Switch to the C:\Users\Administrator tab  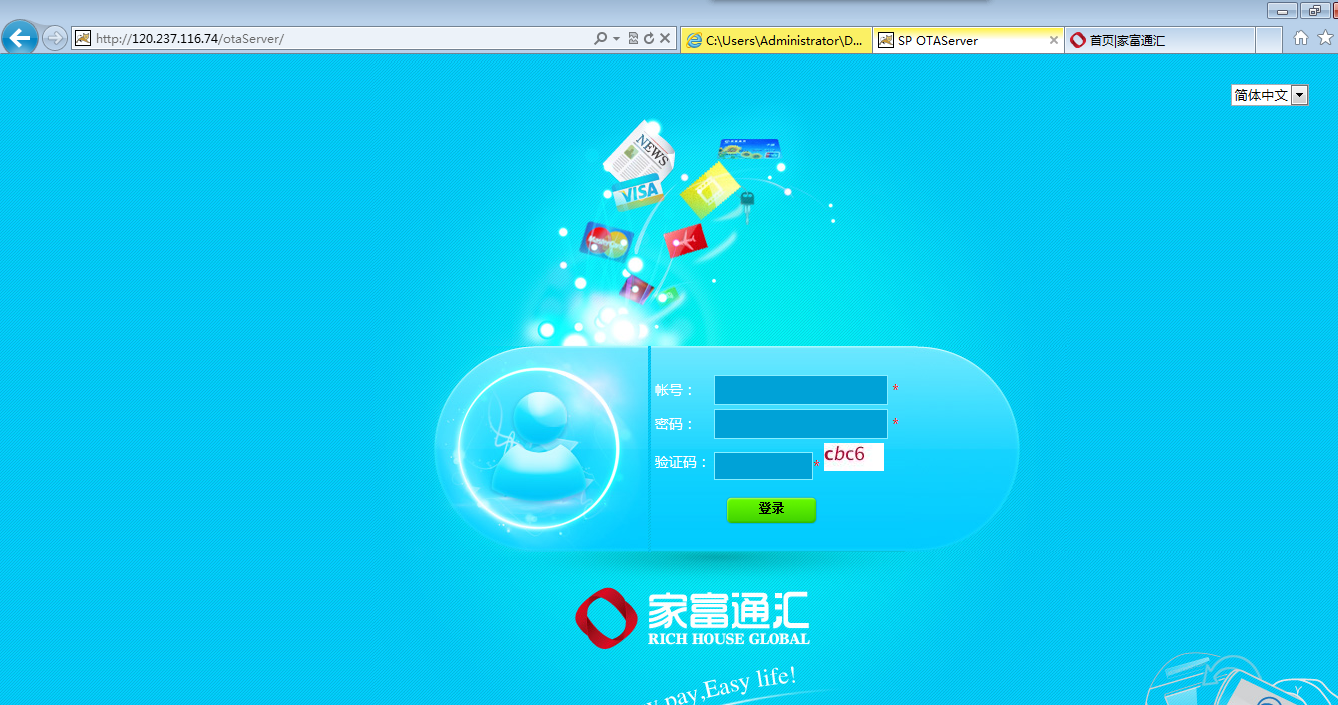pos(776,40)
